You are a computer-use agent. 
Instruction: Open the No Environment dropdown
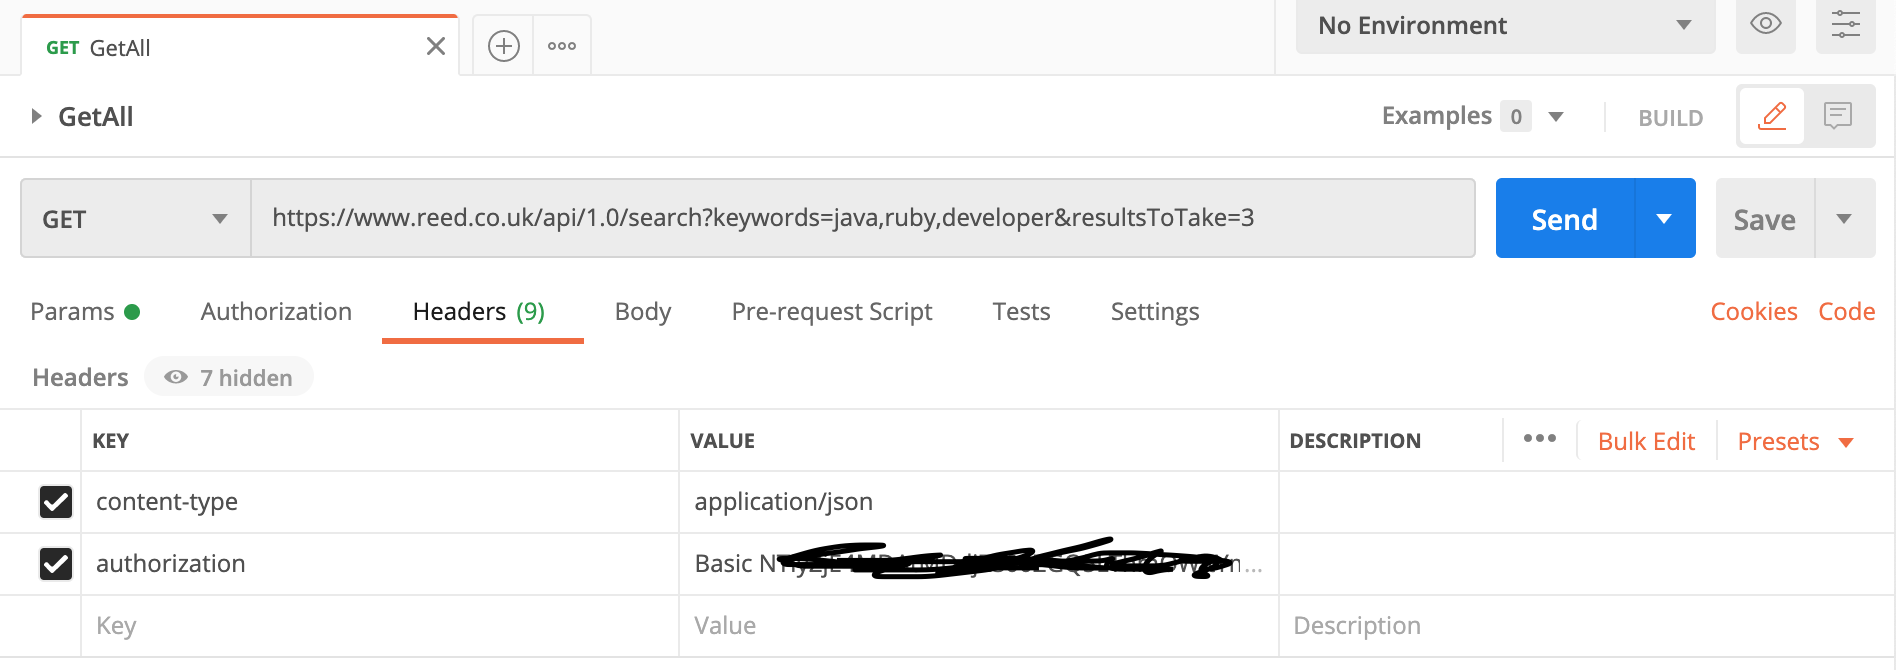(x=1505, y=26)
